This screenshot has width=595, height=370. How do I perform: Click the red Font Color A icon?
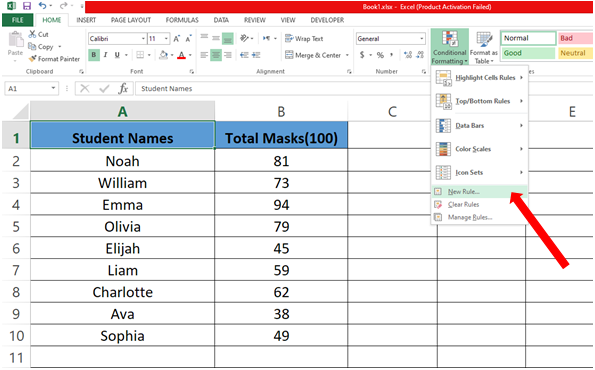point(182,55)
